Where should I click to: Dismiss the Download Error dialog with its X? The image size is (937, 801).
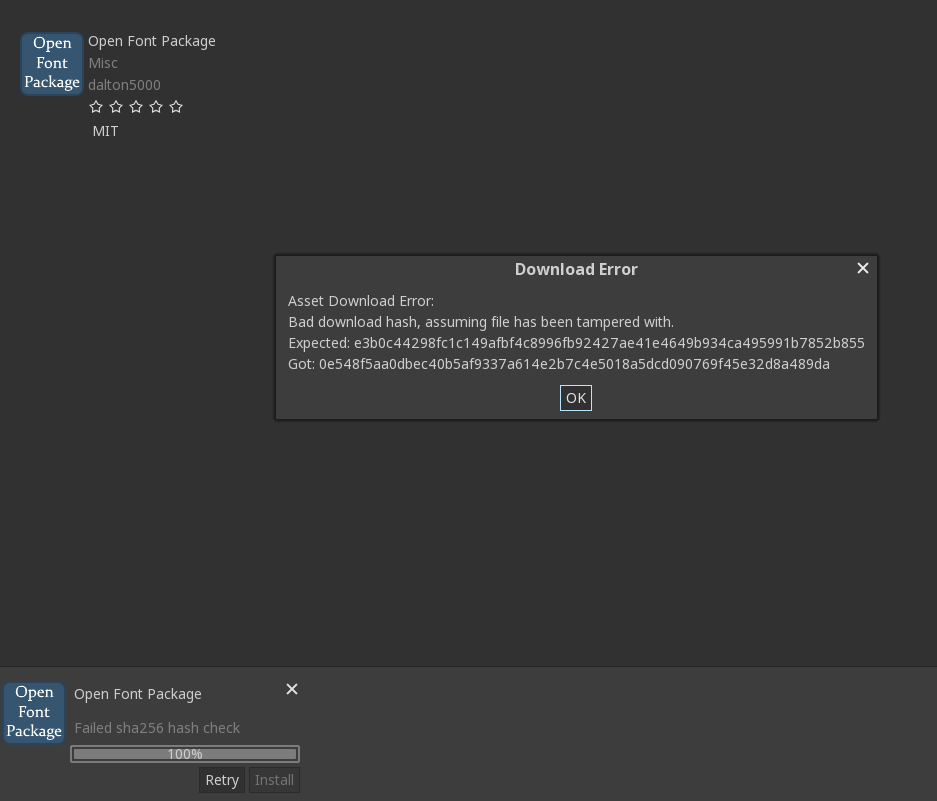click(x=862, y=268)
